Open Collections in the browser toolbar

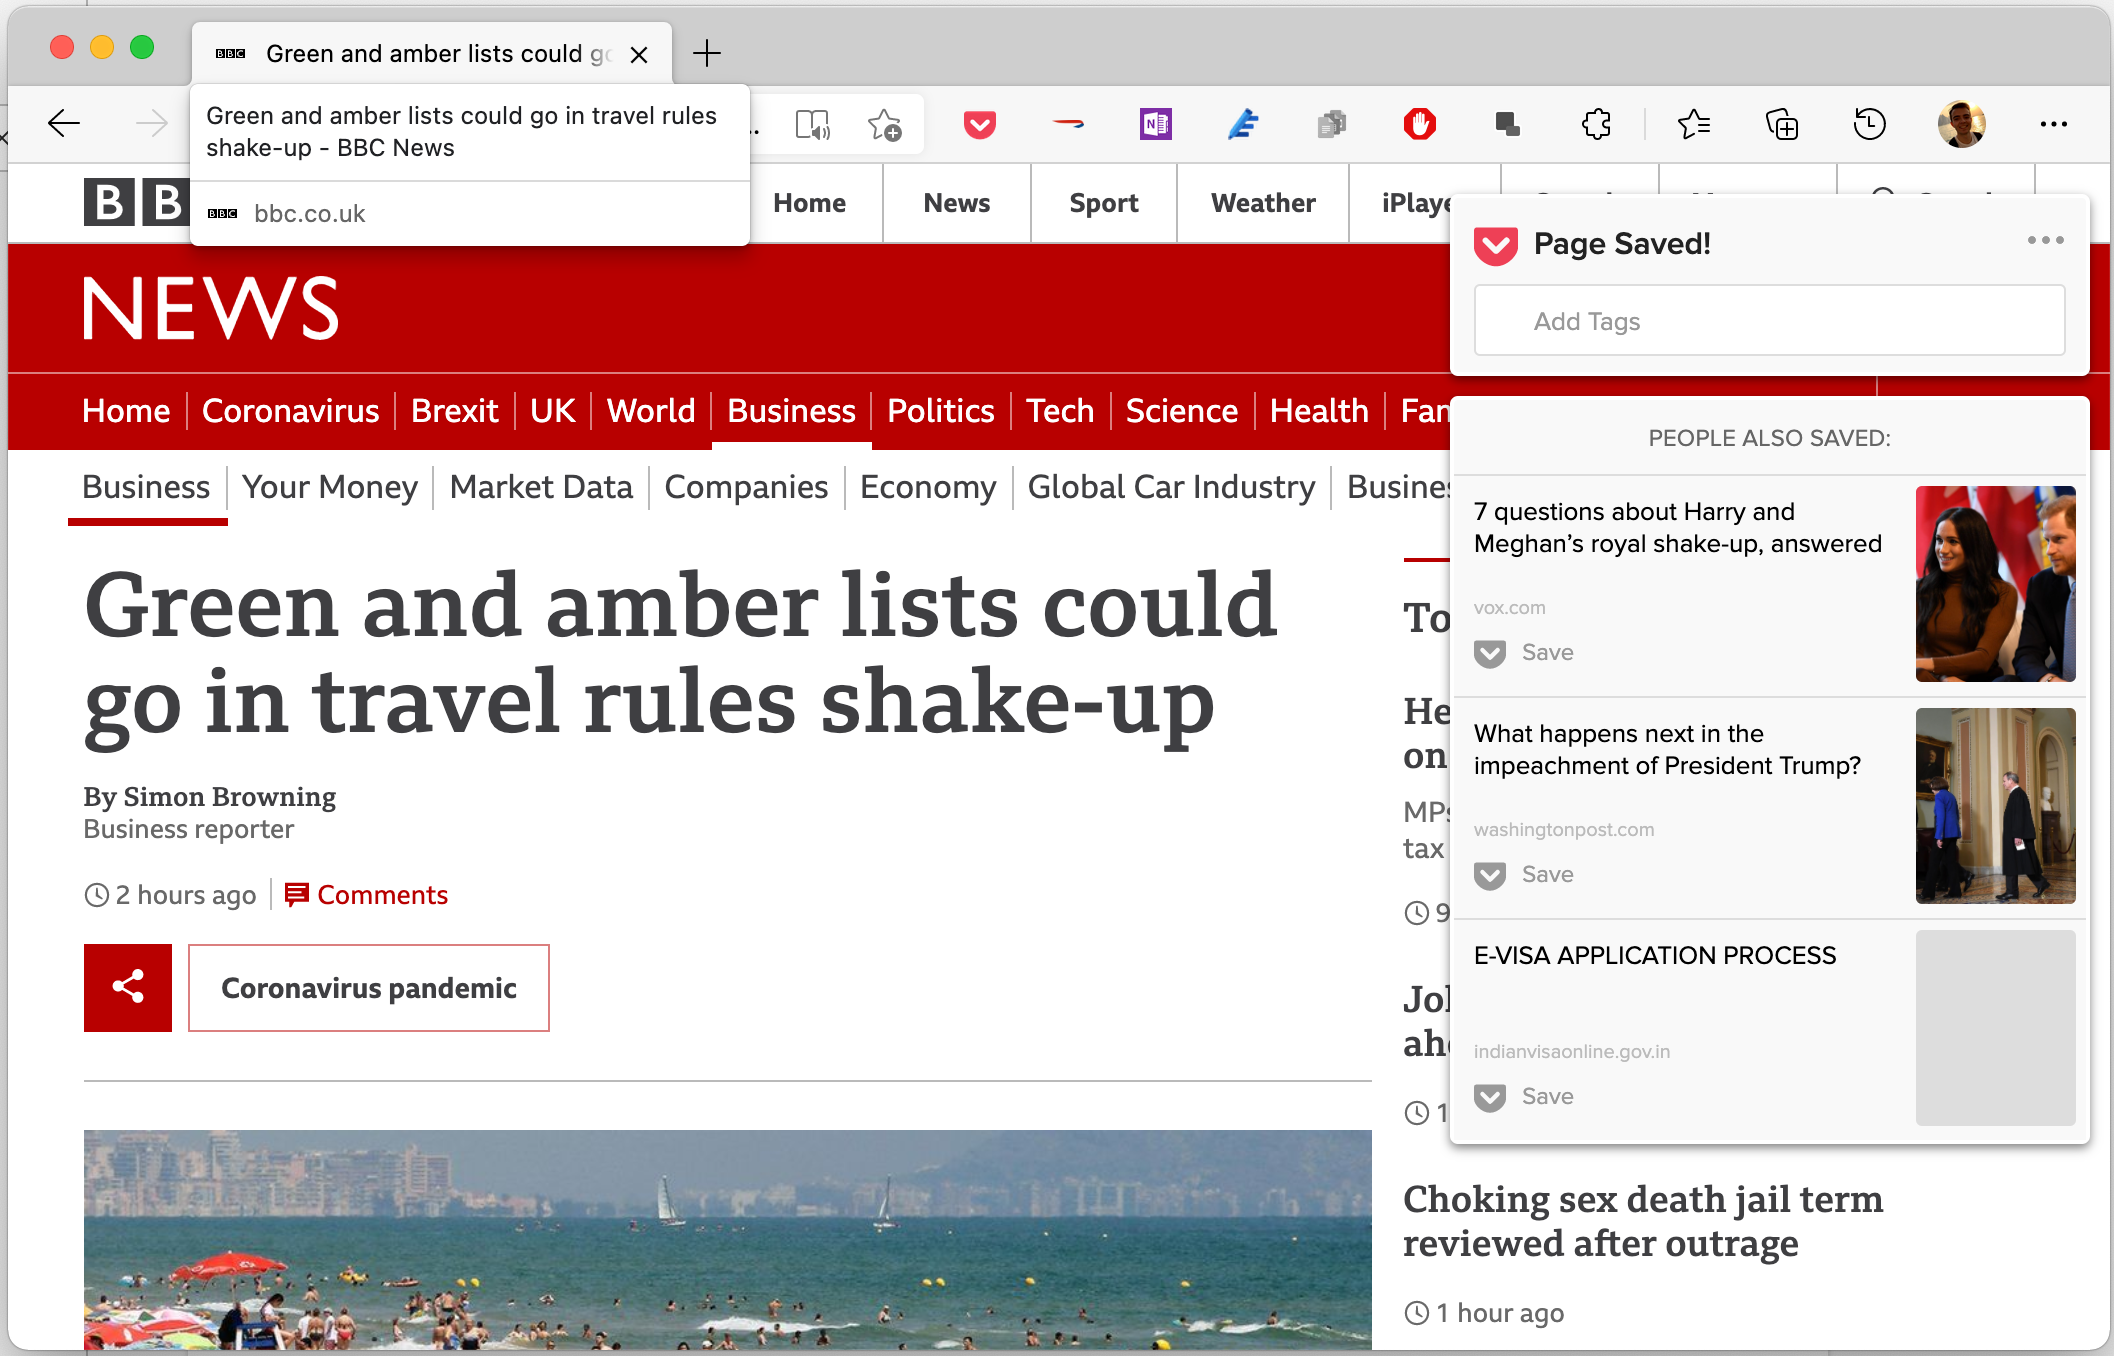coord(1781,125)
